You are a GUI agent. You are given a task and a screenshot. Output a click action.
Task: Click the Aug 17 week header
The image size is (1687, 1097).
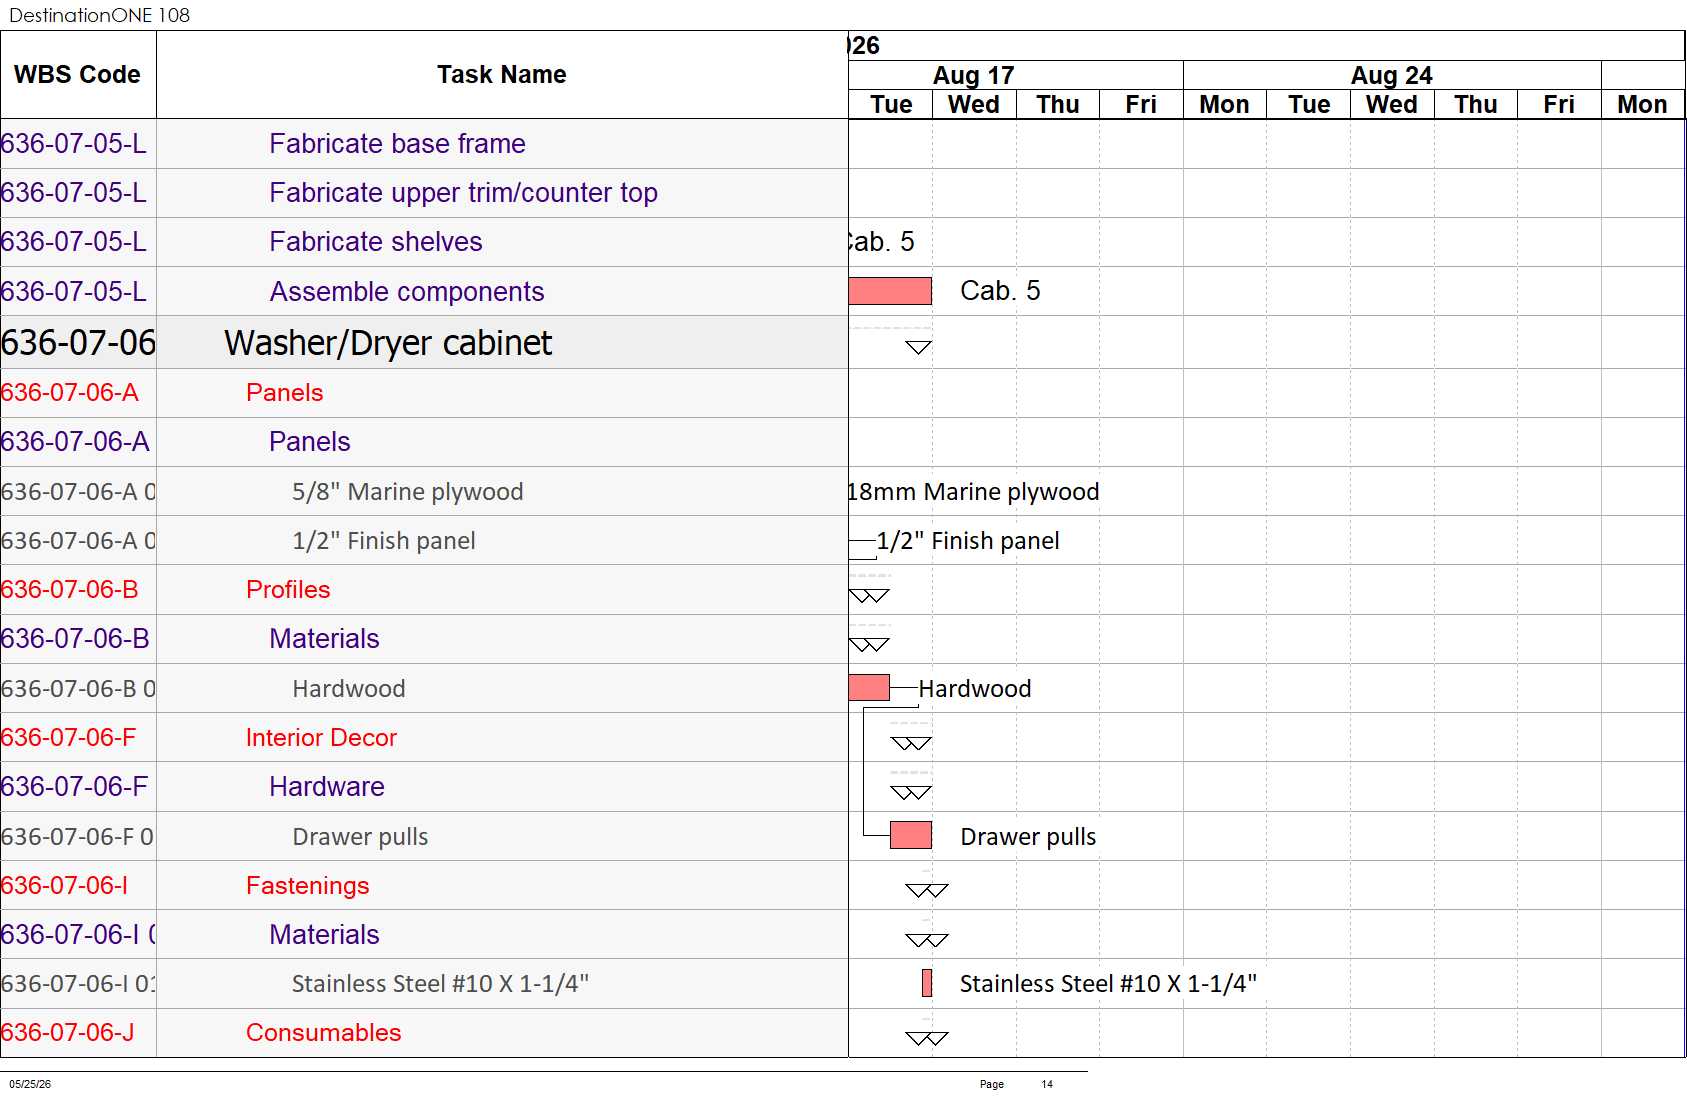[974, 75]
